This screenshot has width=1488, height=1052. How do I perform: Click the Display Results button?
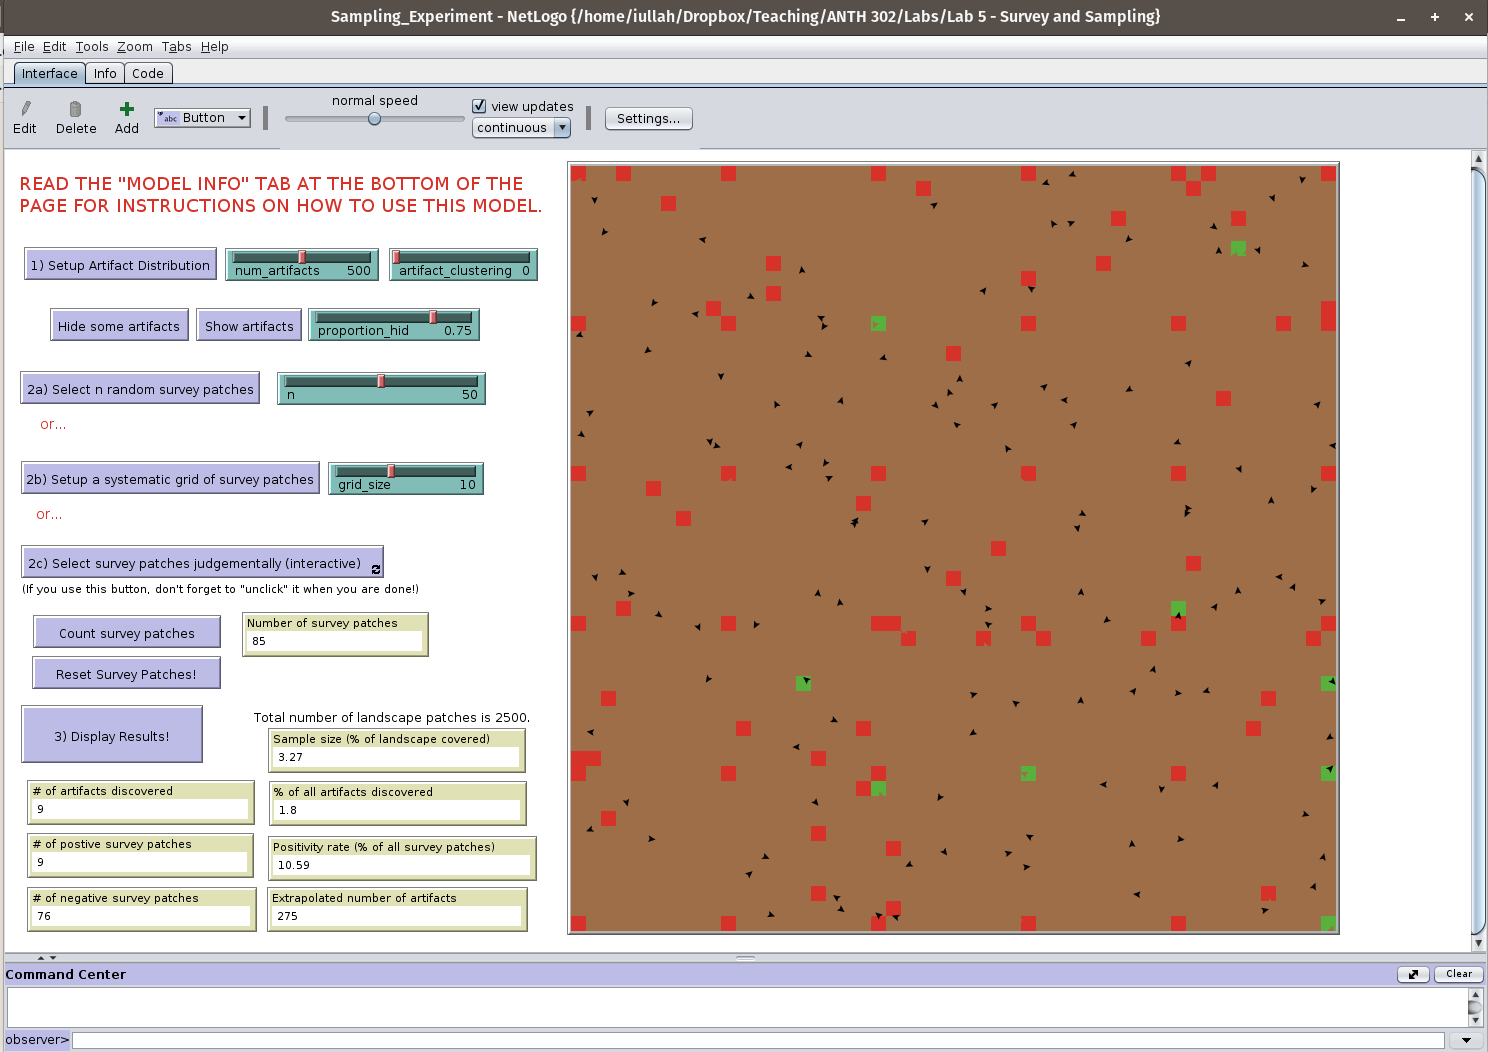(112, 736)
